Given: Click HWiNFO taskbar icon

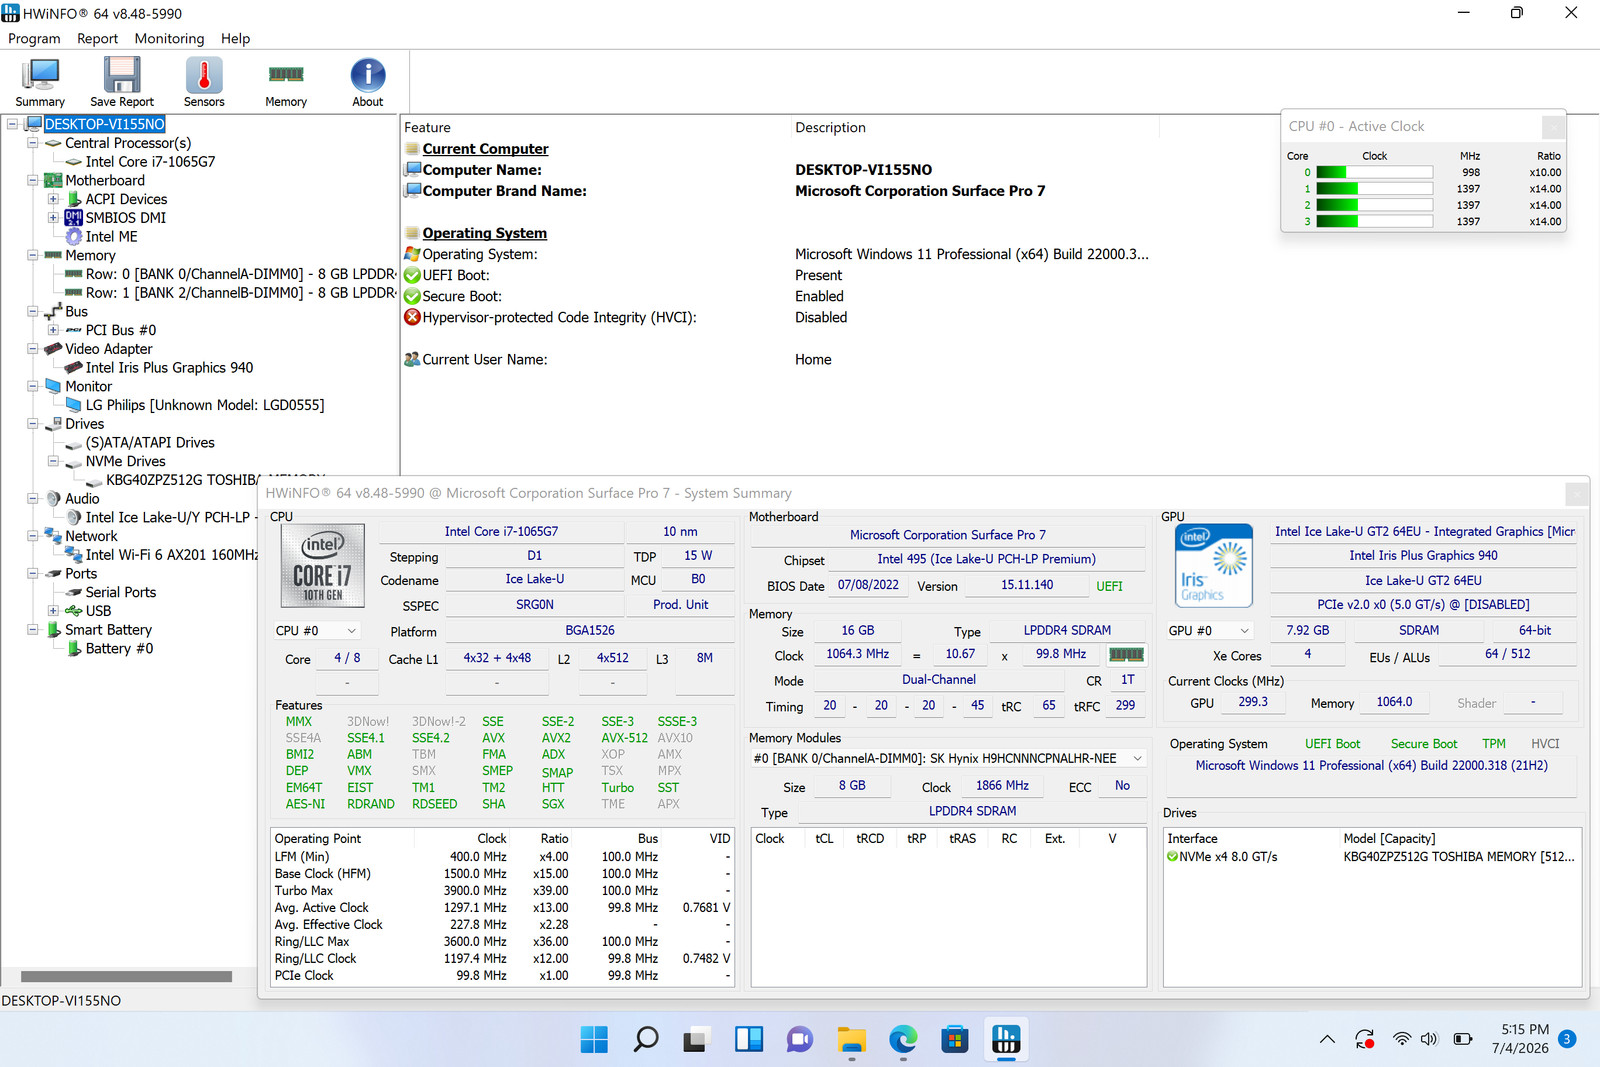Looking at the screenshot, I should (1006, 1040).
